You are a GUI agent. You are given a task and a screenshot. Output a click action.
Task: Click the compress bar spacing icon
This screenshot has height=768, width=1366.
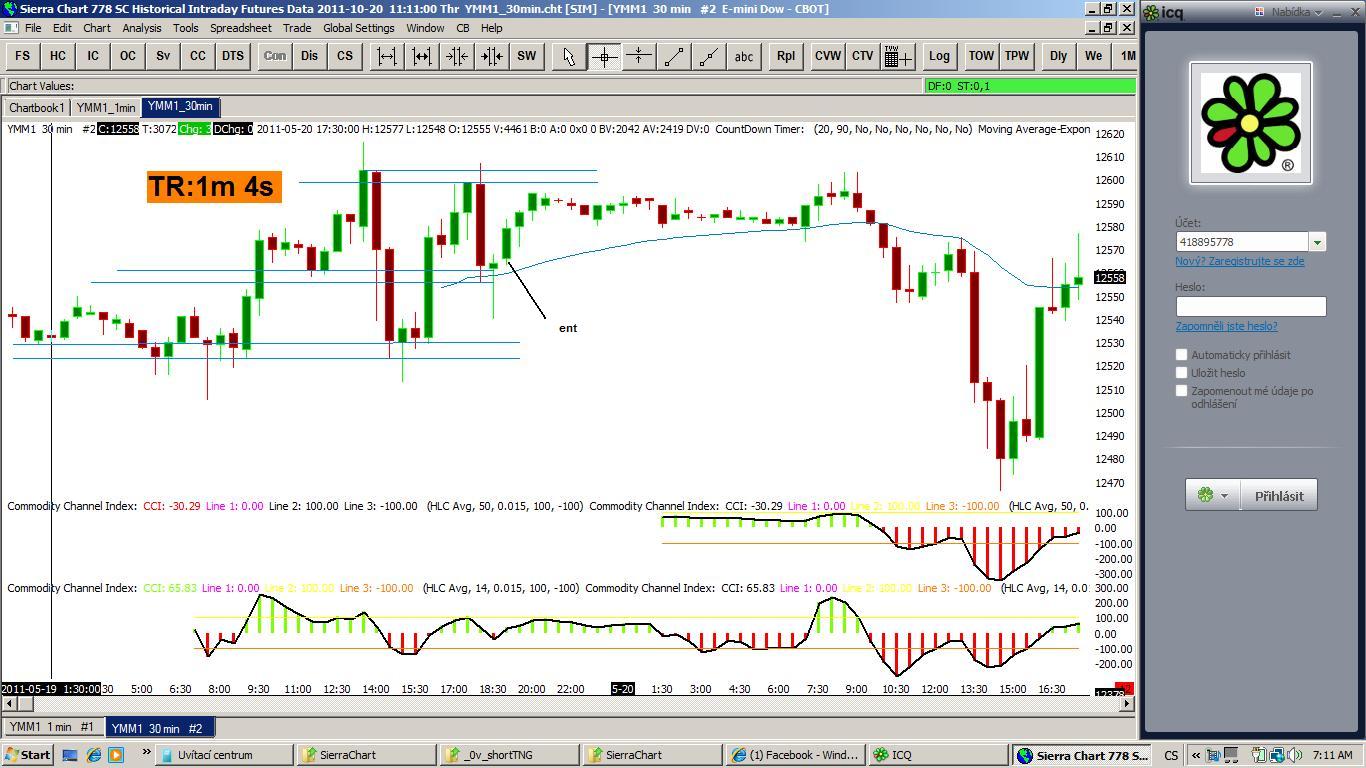[x=421, y=56]
